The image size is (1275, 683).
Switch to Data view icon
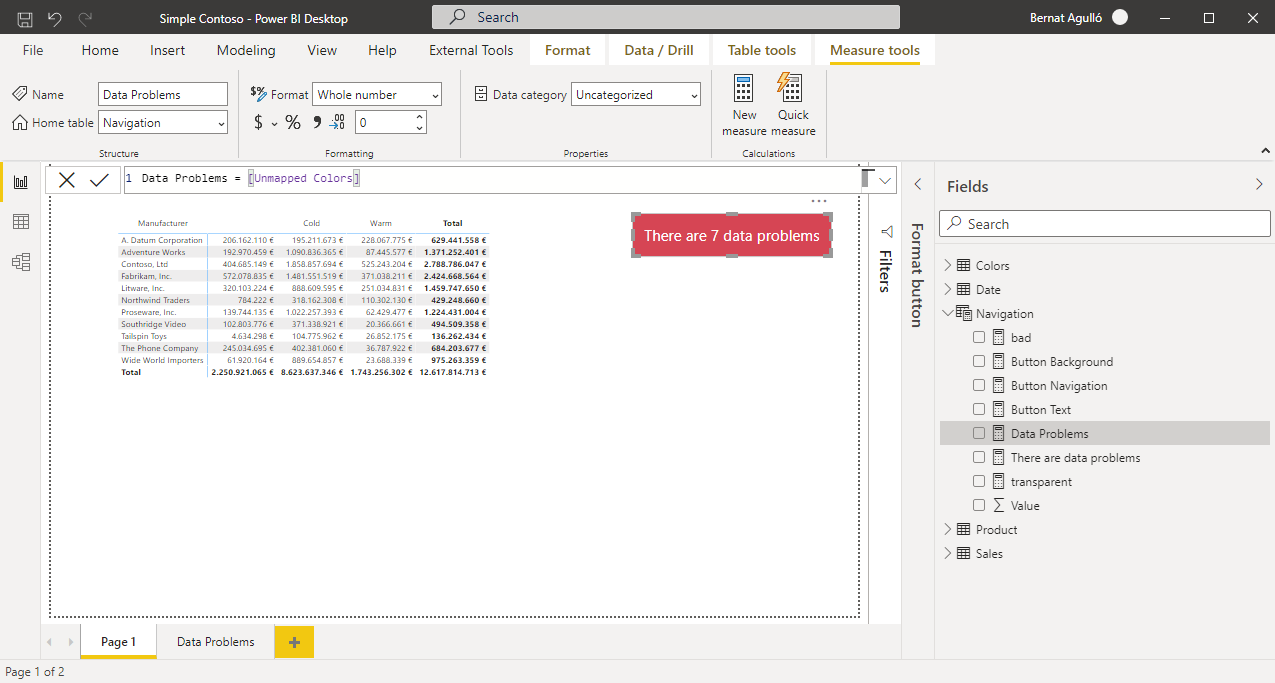tap(20, 222)
